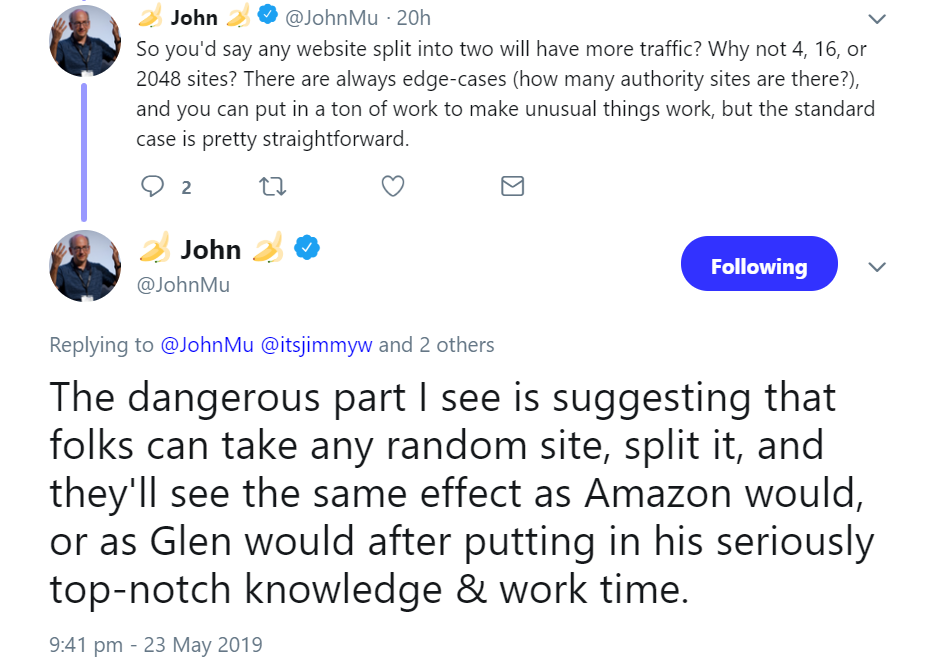Send top tweet via direct message icon
This screenshot has height=667, width=934.
[x=512, y=187]
